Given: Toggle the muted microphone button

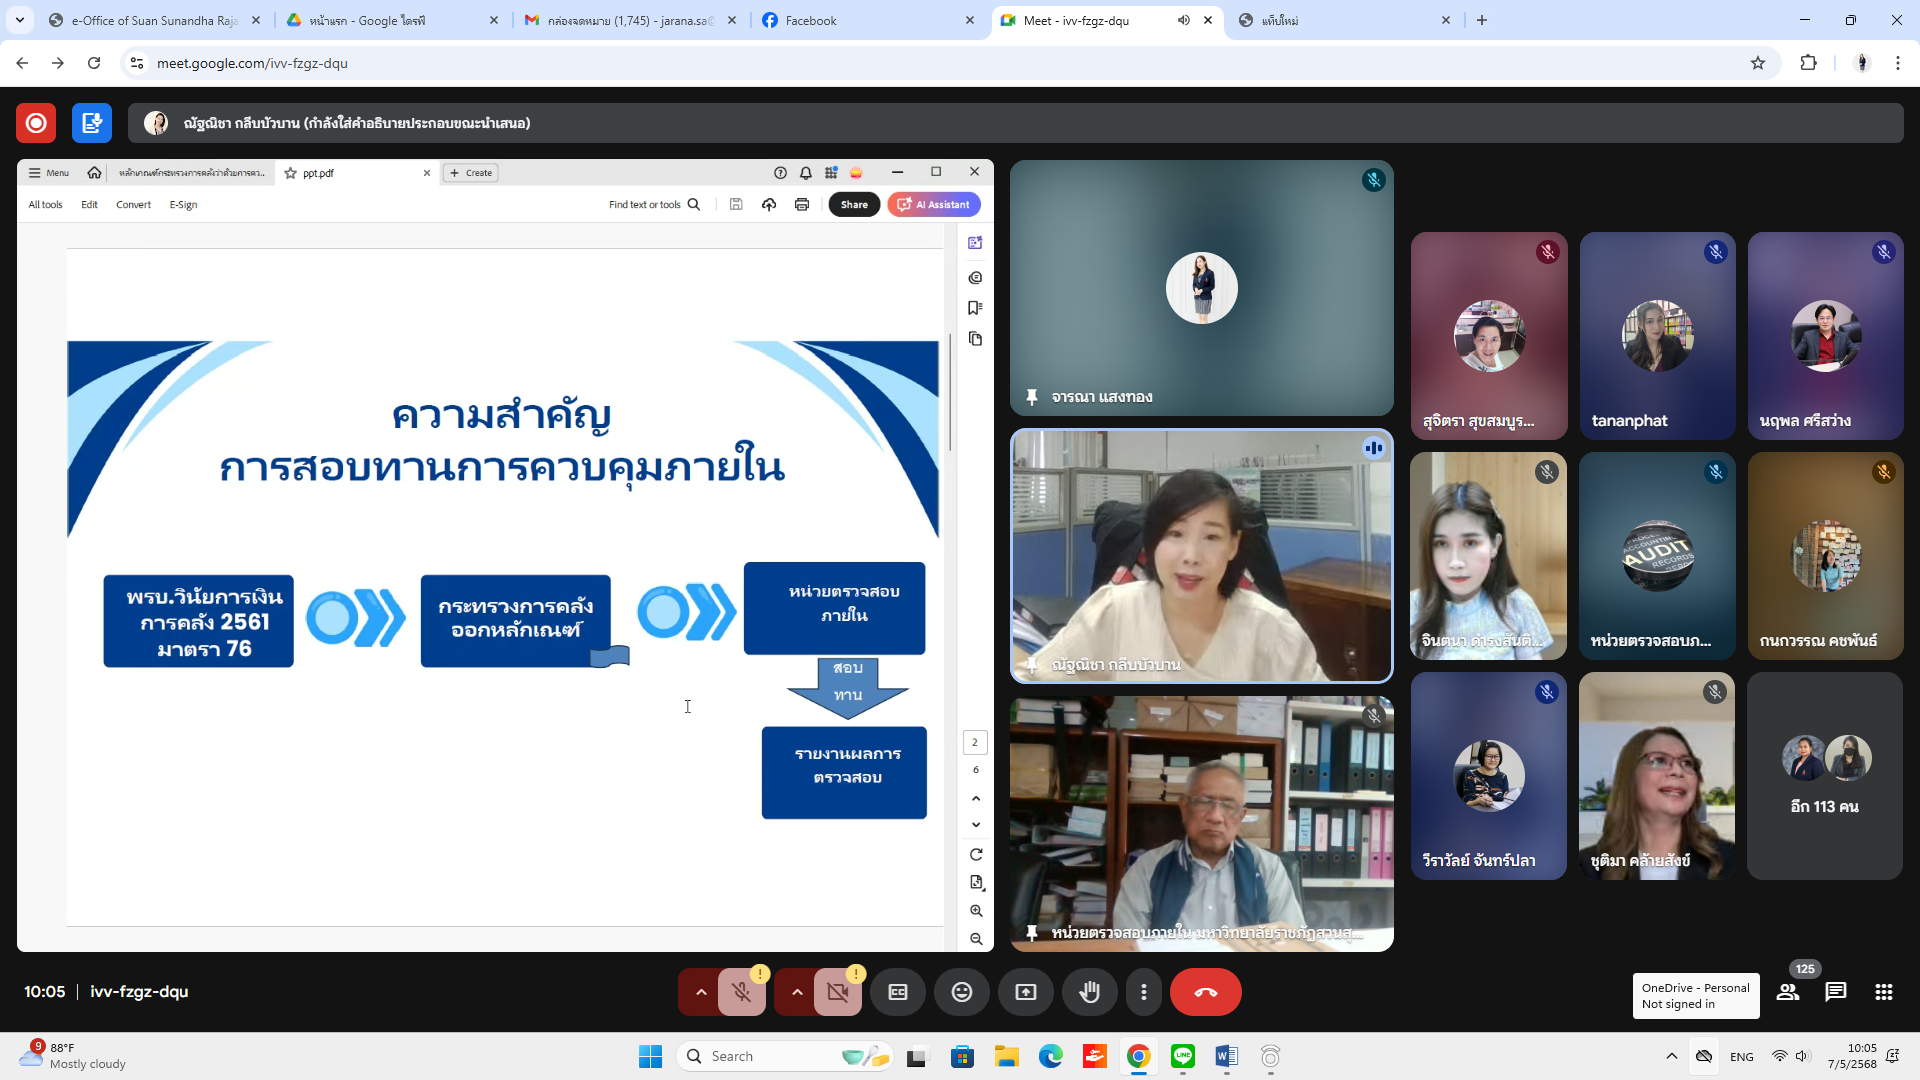Looking at the screenshot, I should pyautogui.click(x=741, y=992).
